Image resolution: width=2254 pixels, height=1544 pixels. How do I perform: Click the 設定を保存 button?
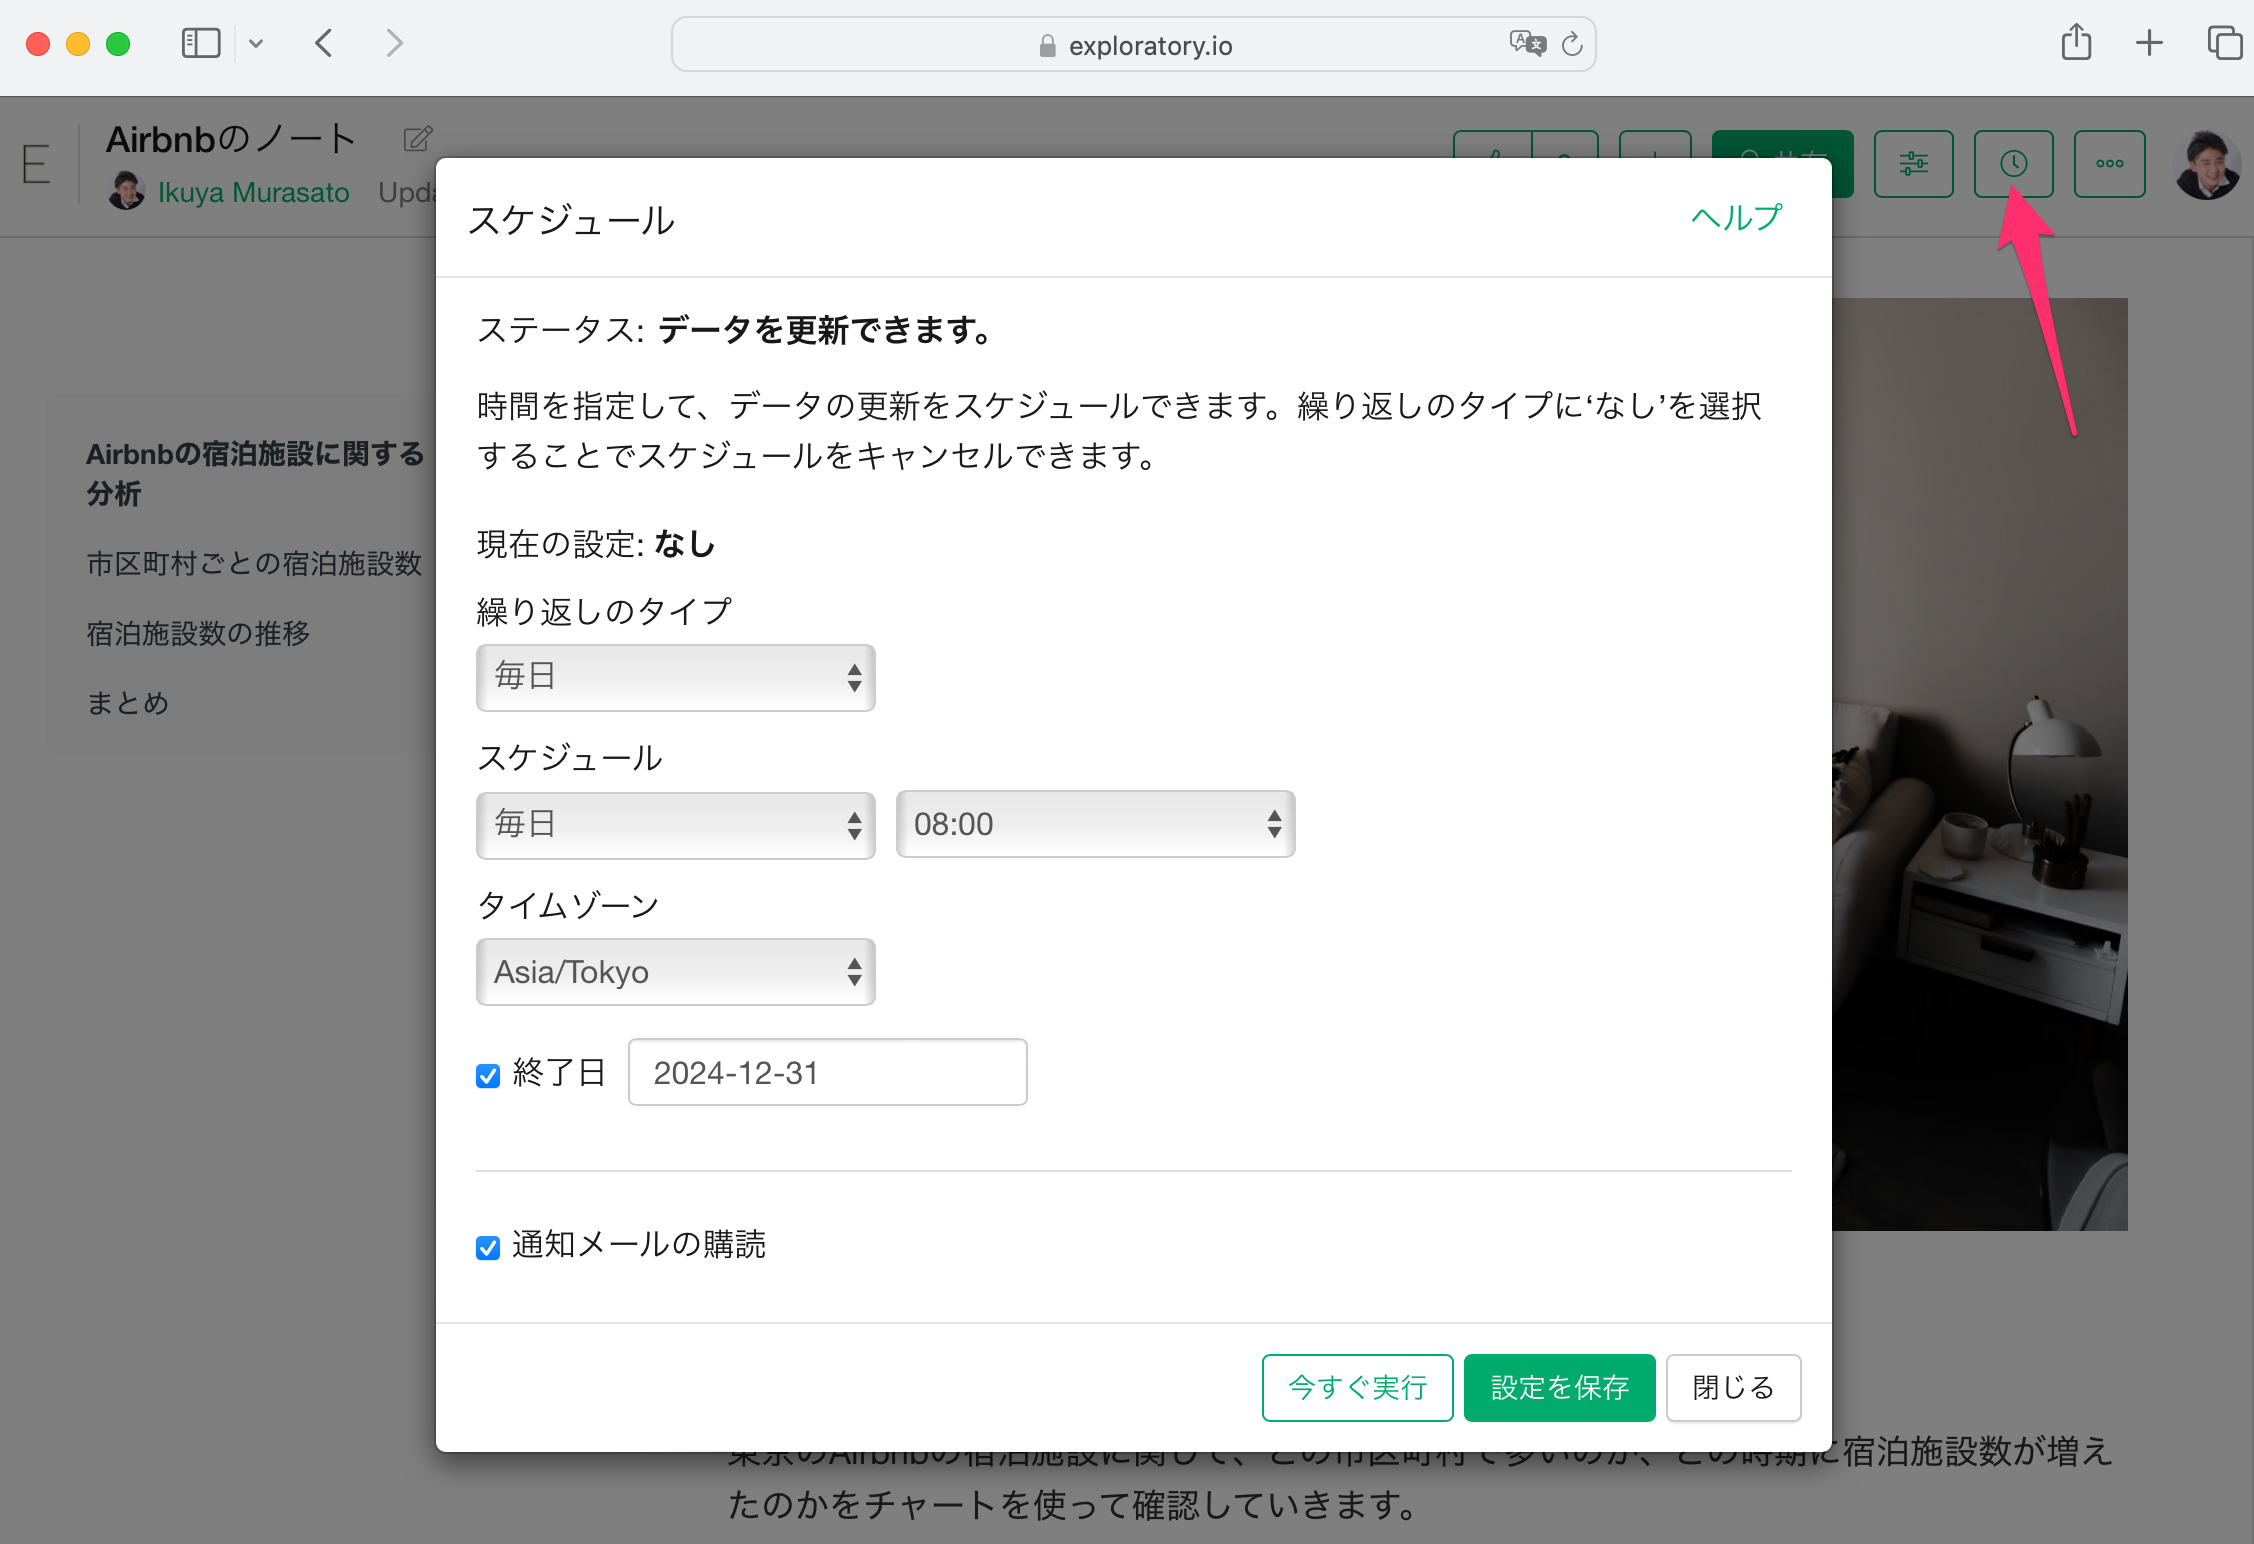[1559, 1387]
